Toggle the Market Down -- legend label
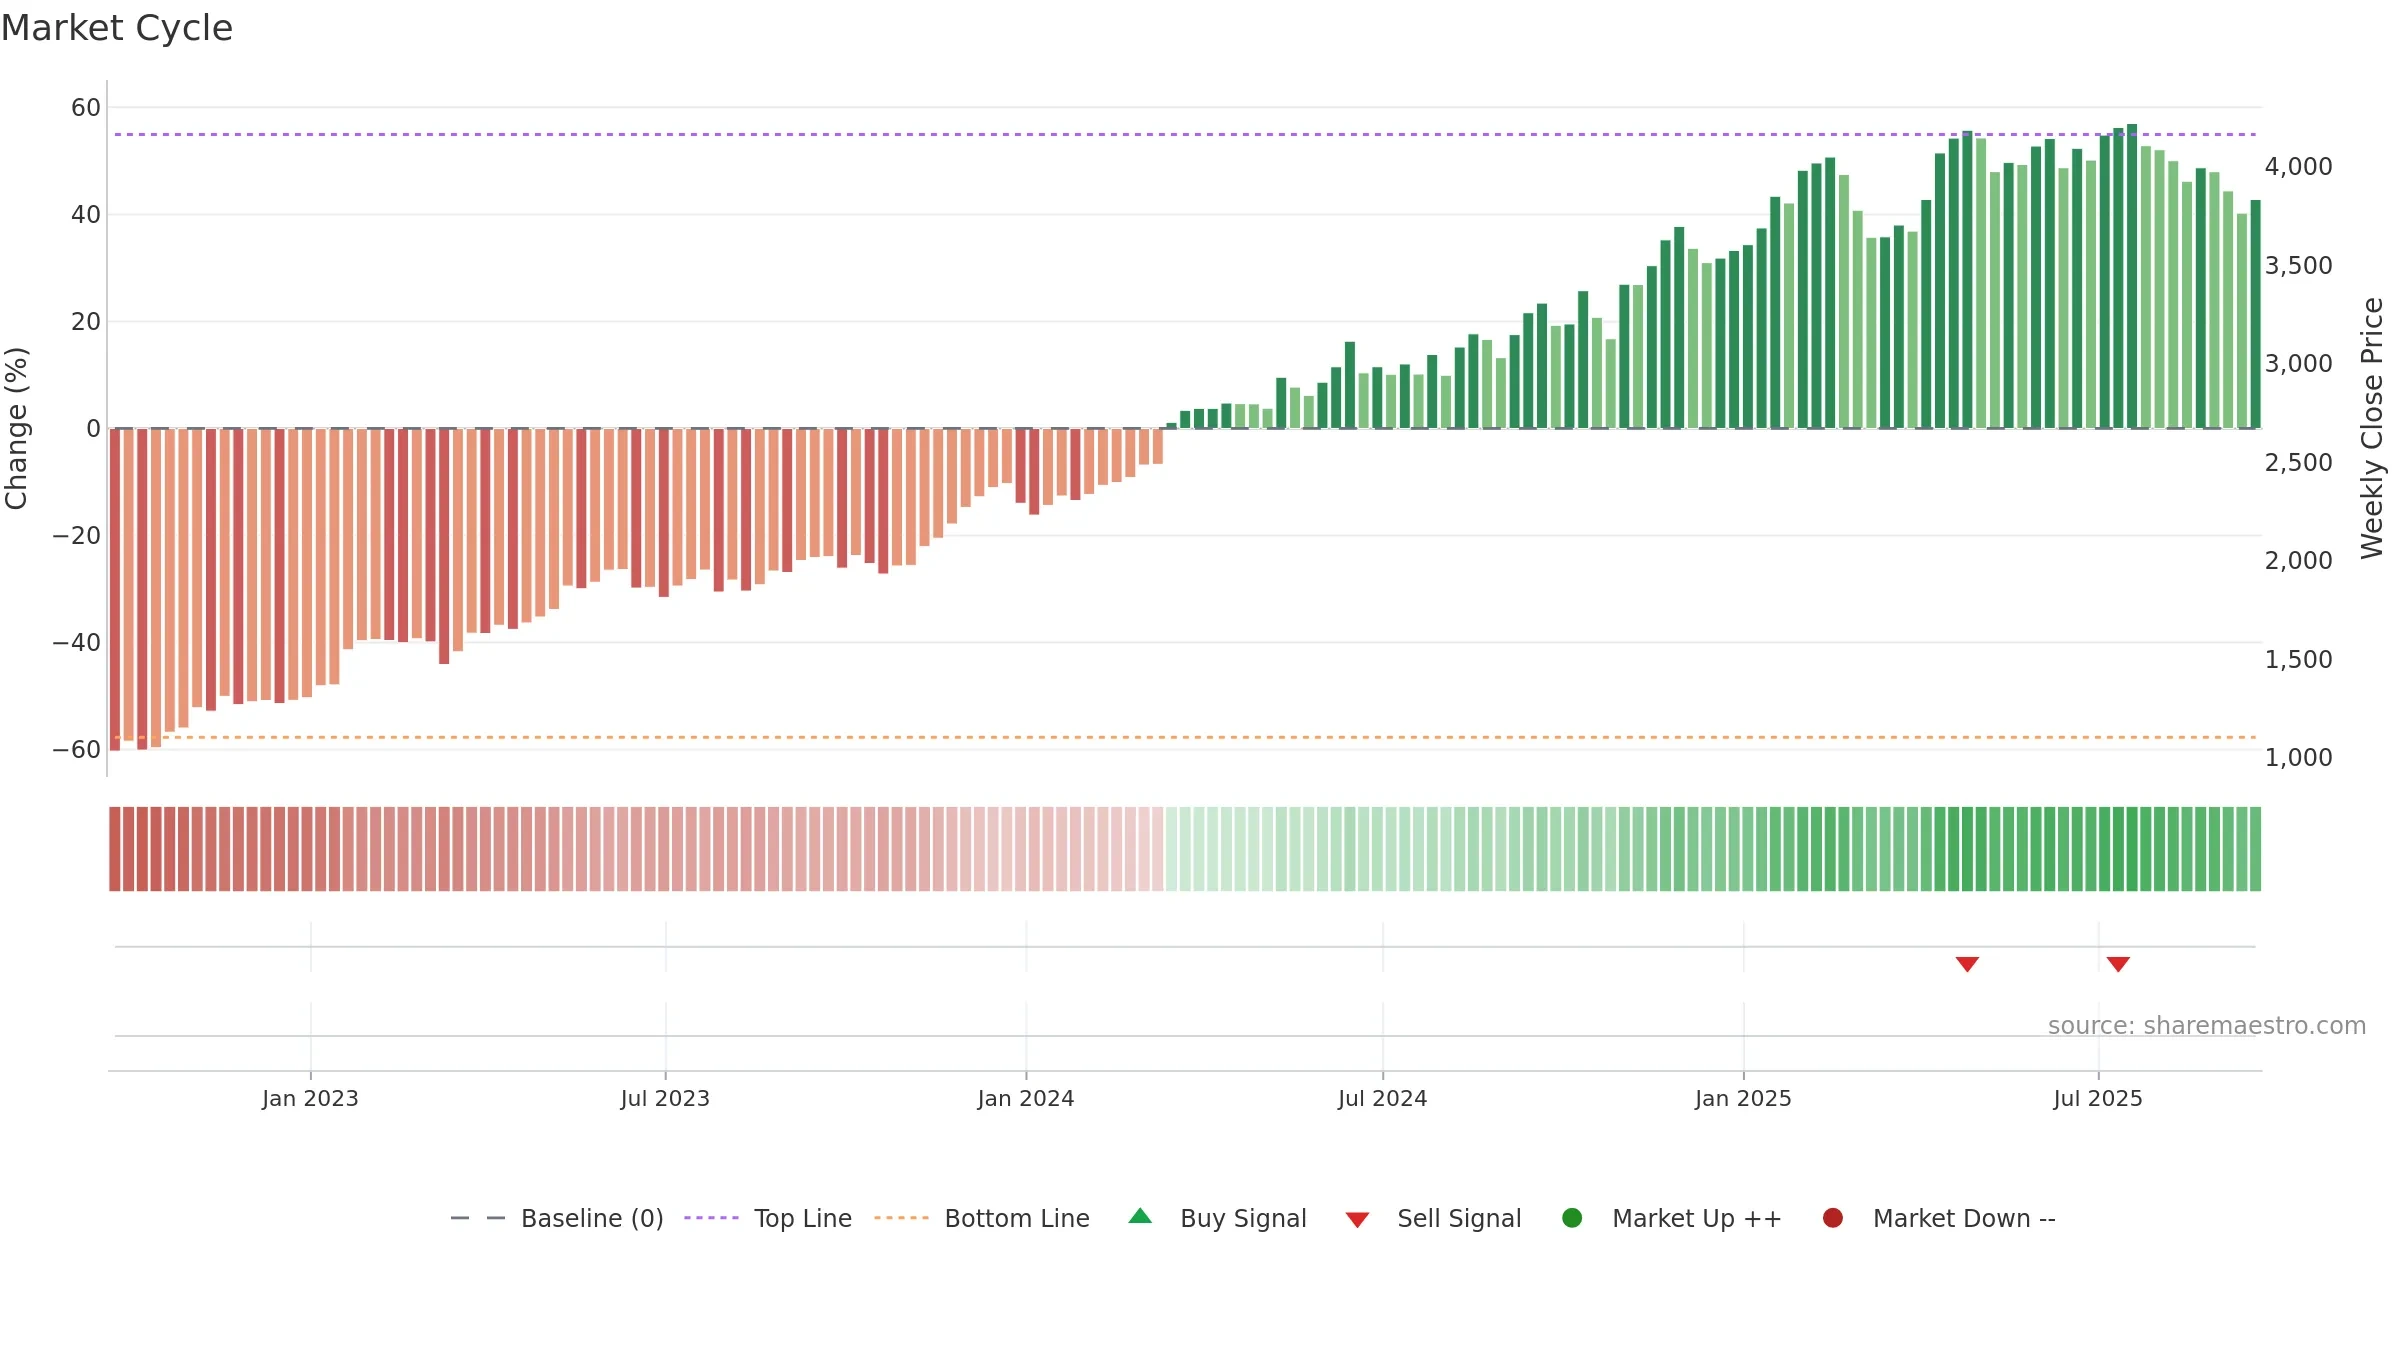This screenshot has height=1350, width=2400. [1964, 1218]
